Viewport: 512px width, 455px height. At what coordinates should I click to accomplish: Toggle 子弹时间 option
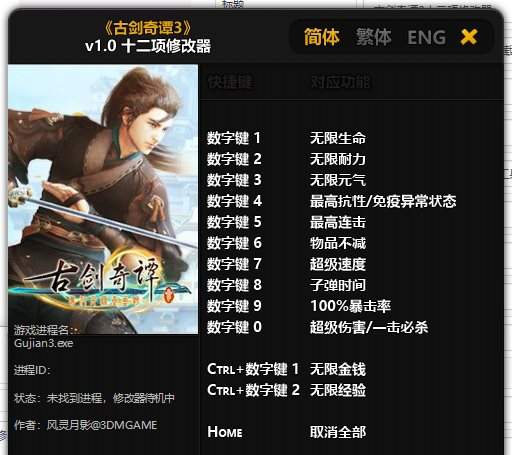pyautogui.click(x=338, y=285)
